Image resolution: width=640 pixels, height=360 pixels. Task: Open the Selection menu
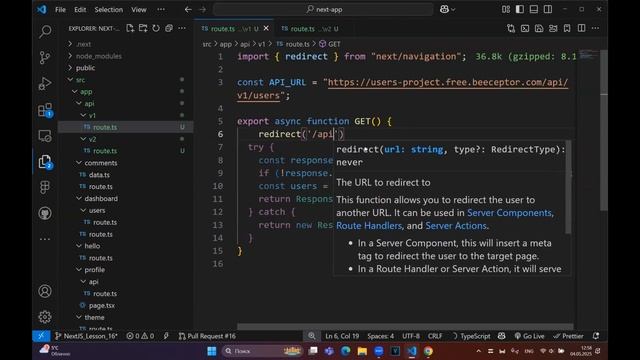pyautogui.click(x=109, y=9)
